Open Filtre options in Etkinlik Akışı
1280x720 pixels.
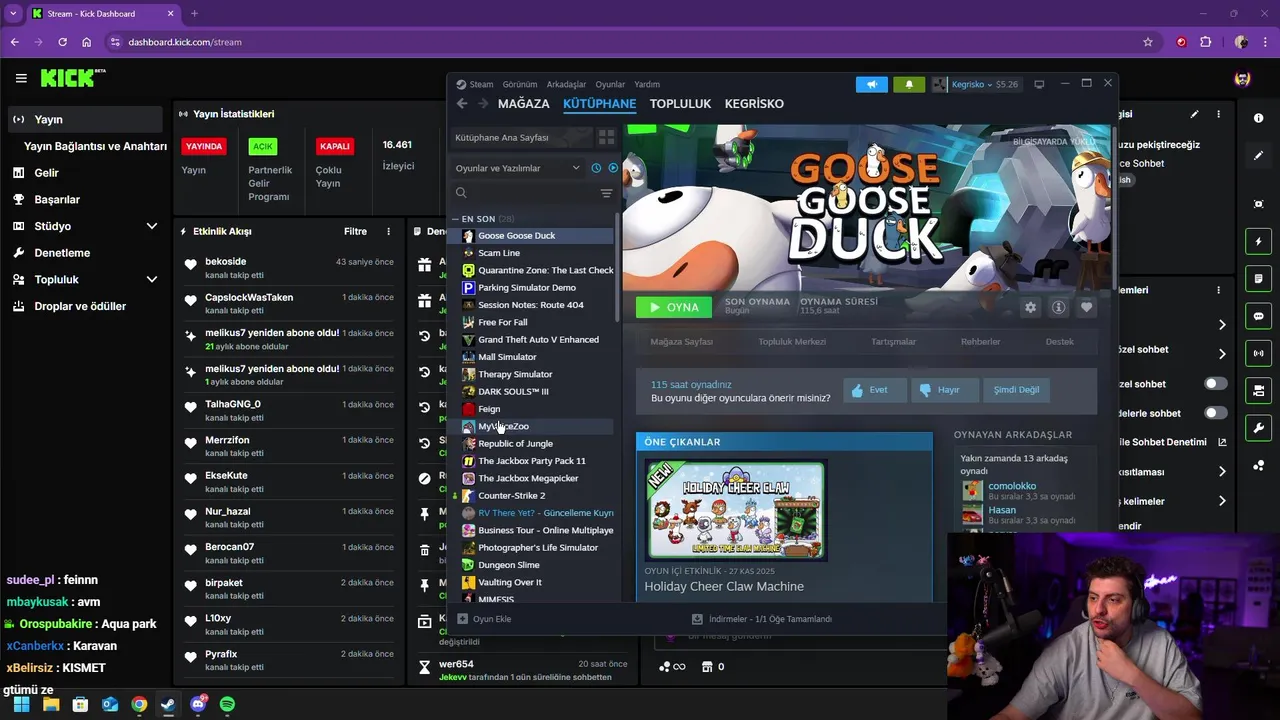[355, 231]
